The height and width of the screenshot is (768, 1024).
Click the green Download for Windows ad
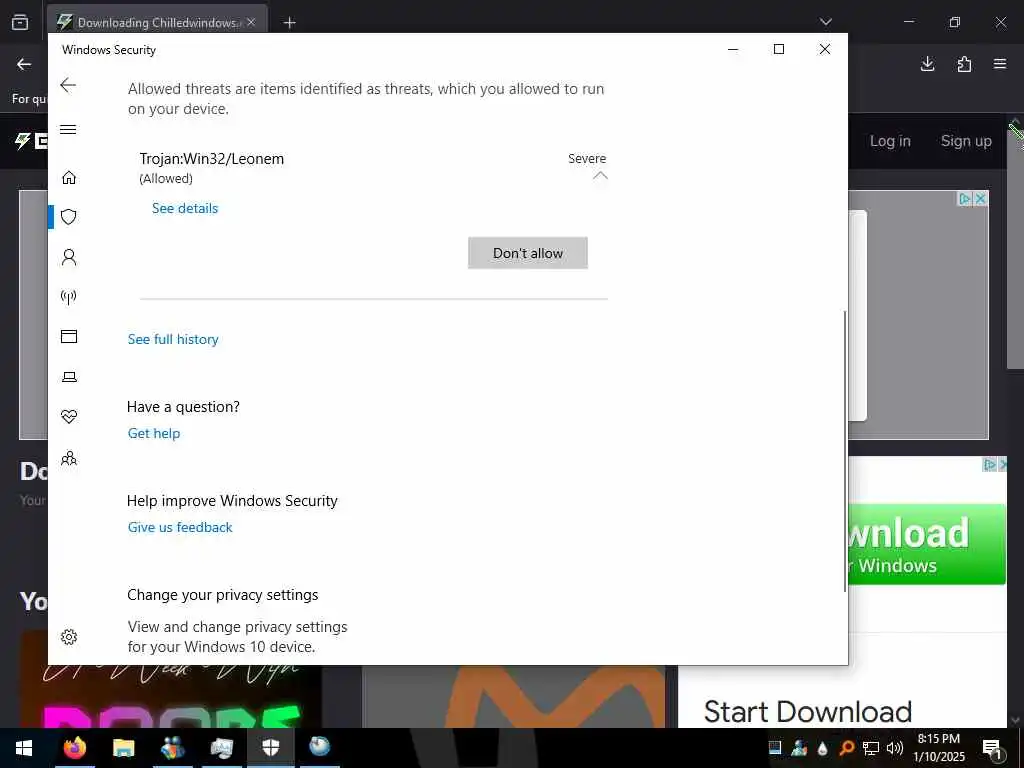(927, 544)
